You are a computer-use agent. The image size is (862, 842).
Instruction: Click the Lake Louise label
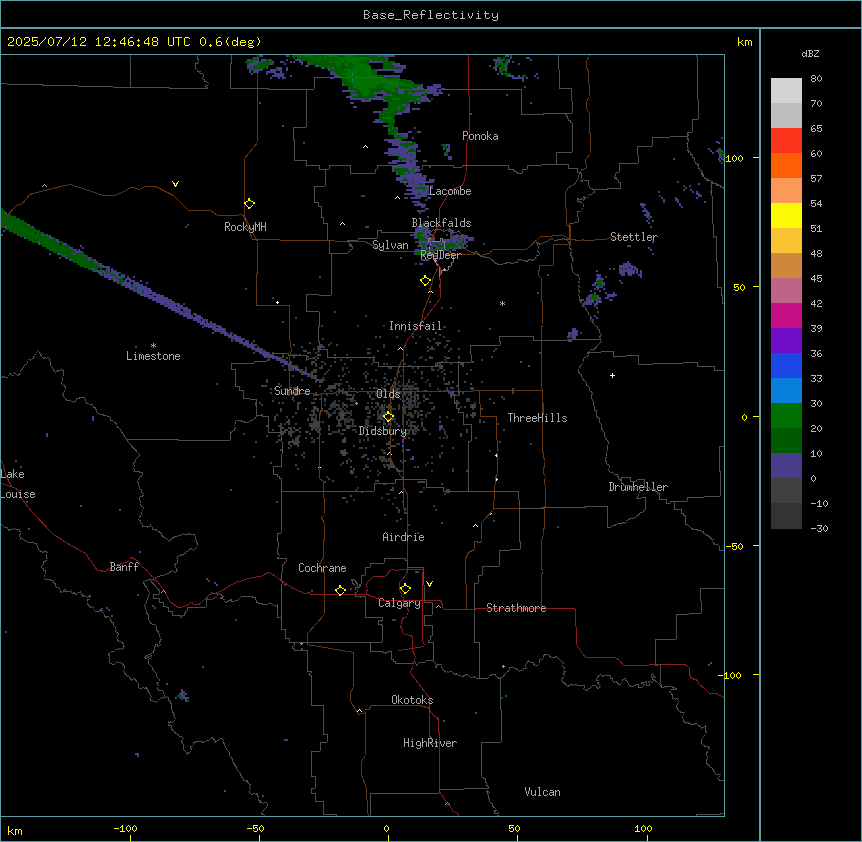coord(18,484)
